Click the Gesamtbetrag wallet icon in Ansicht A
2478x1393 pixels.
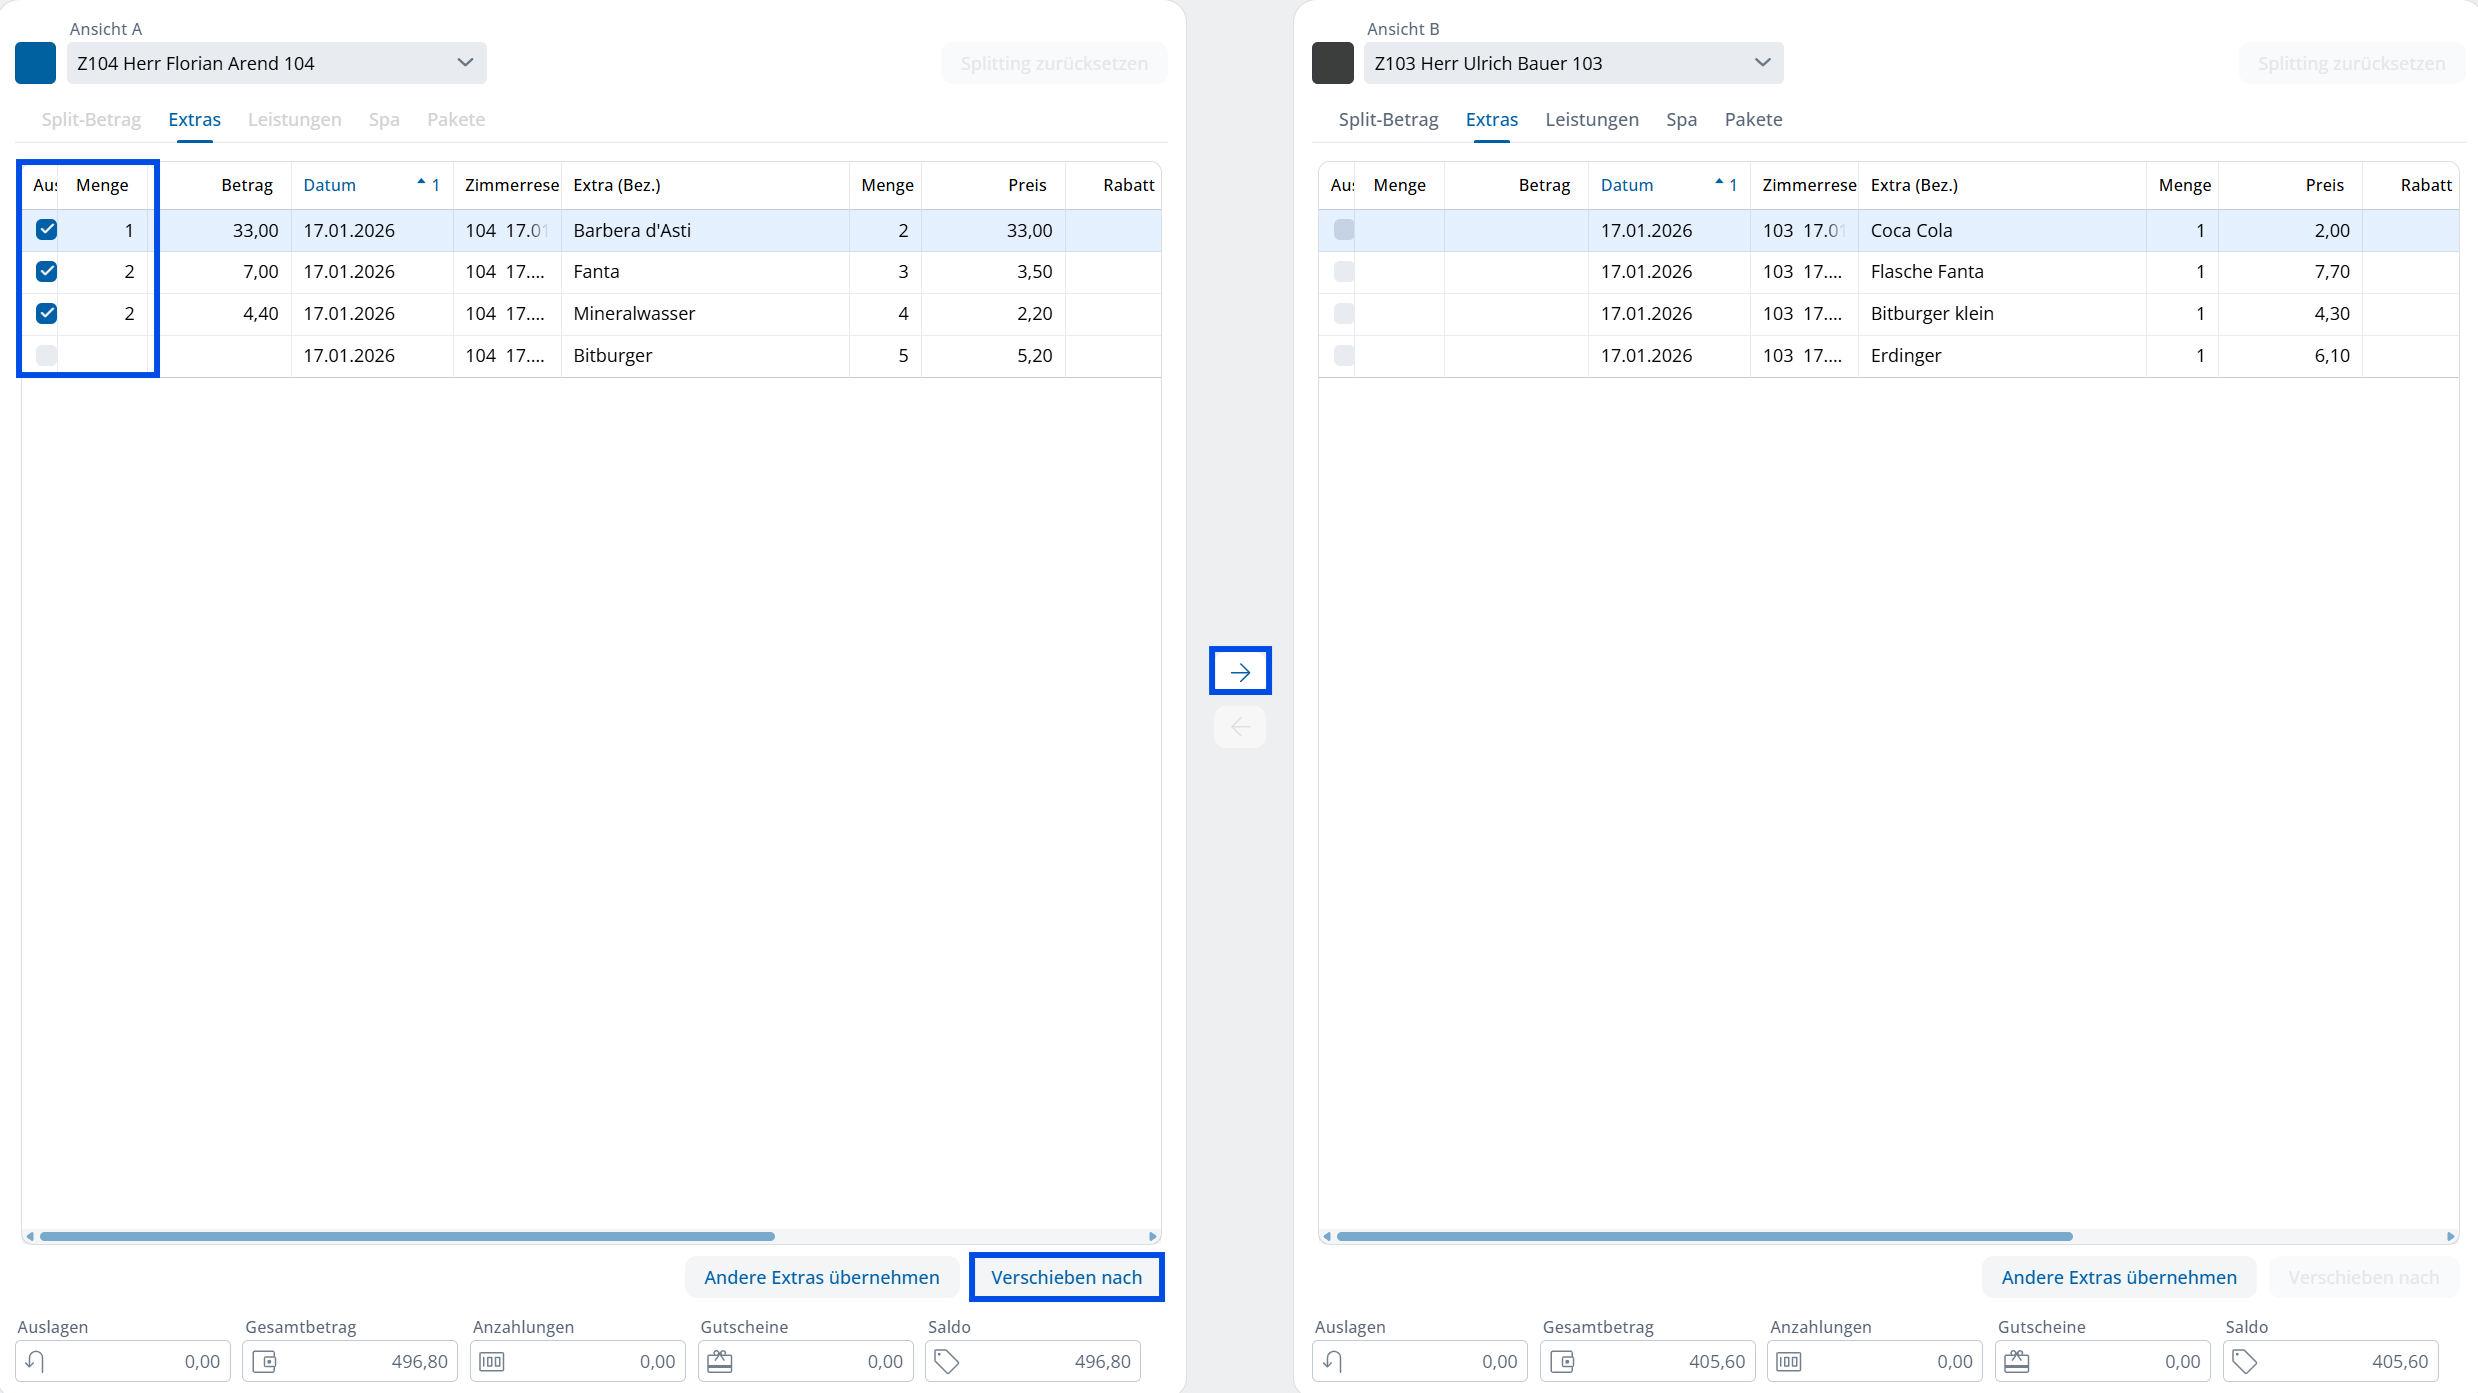(264, 1361)
